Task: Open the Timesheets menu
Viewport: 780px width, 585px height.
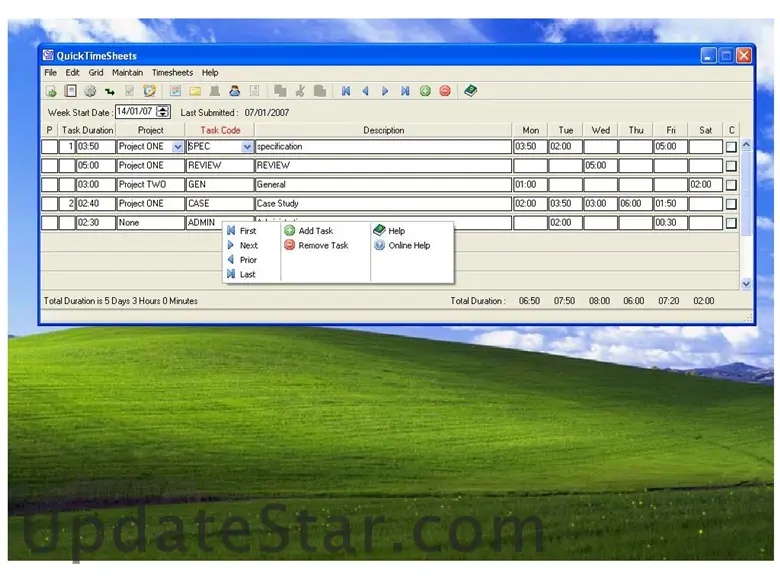Action: (x=172, y=73)
